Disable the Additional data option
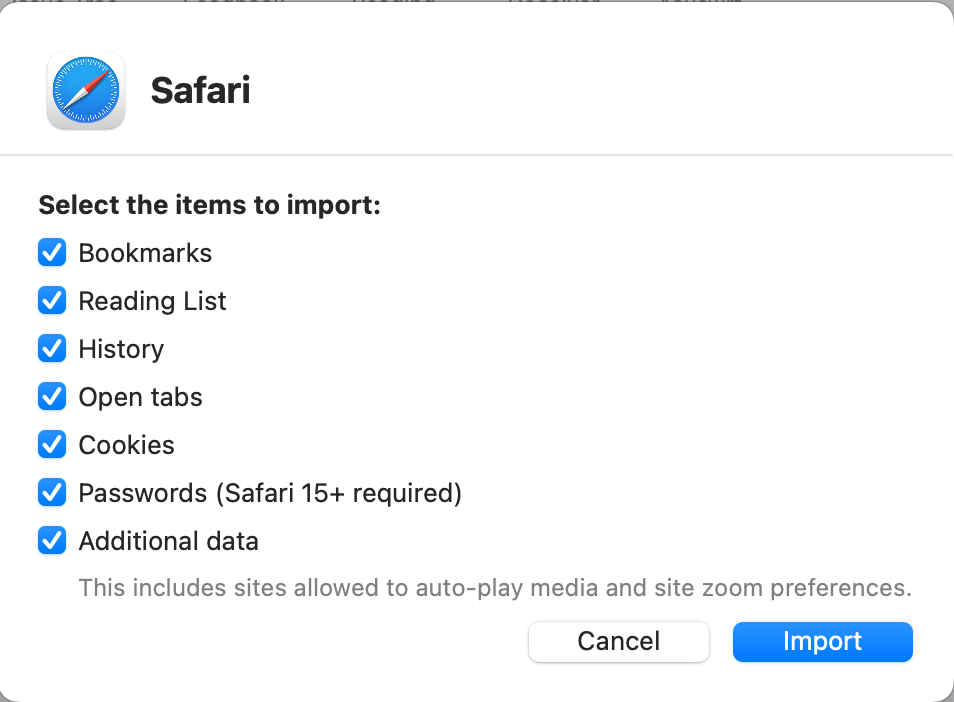The width and height of the screenshot is (954, 702). (51, 540)
